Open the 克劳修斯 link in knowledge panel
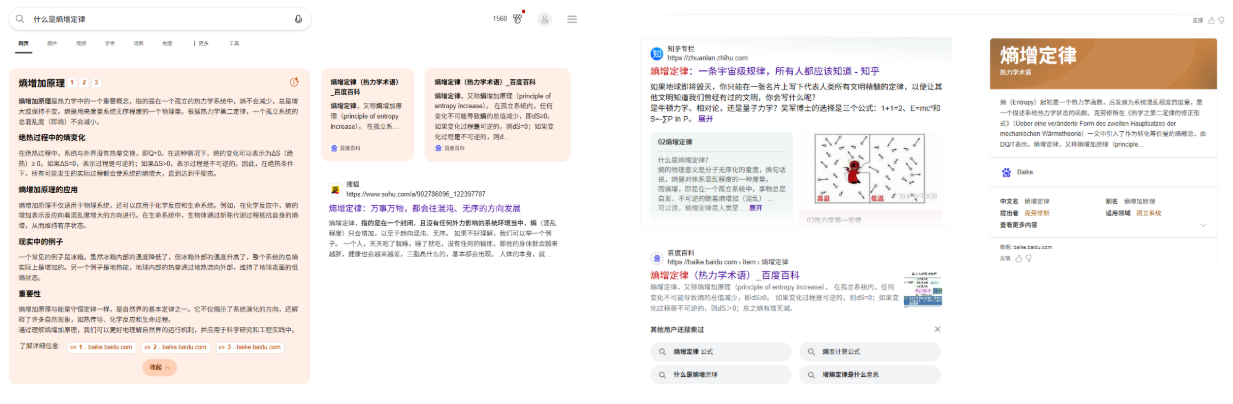The width and height of the screenshot is (1233, 404). click(x=1038, y=213)
